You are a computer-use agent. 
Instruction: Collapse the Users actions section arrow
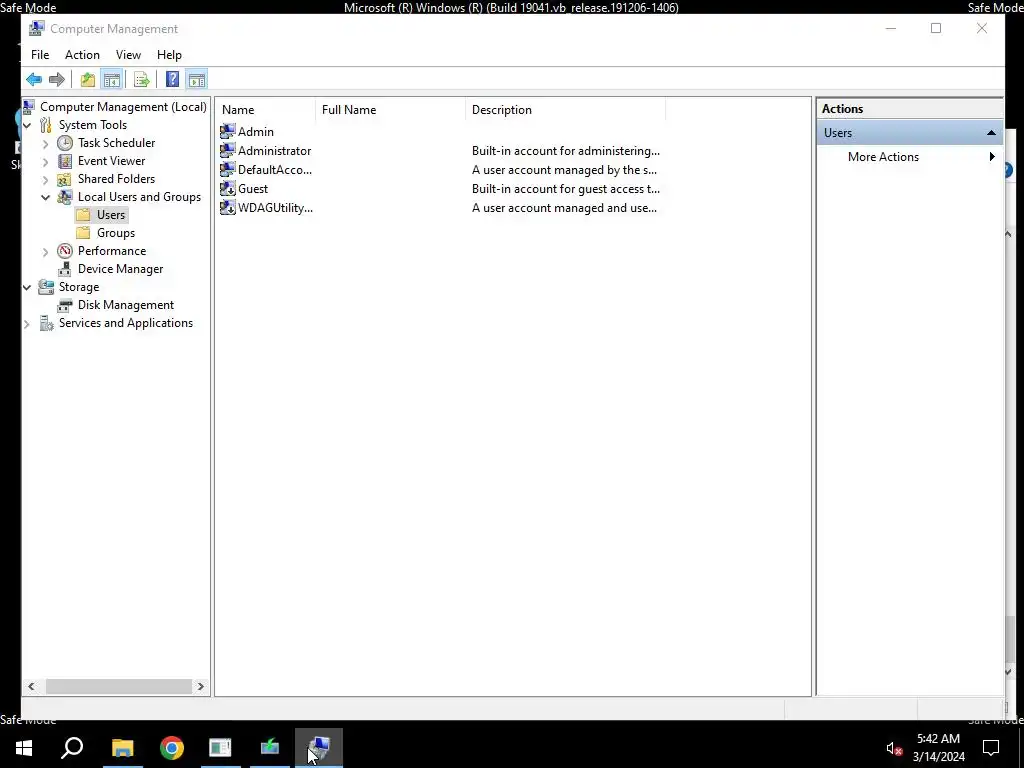(991, 133)
